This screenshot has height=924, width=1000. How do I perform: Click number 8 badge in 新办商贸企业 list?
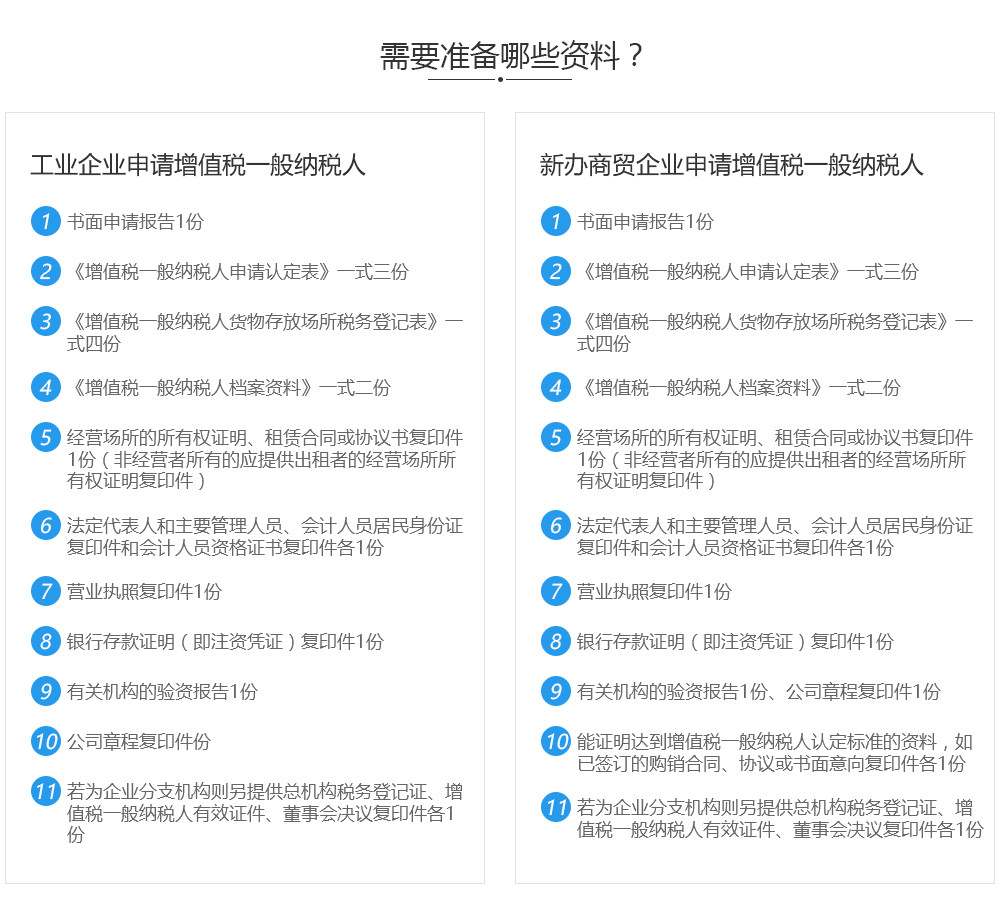click(x=555, y=641)
